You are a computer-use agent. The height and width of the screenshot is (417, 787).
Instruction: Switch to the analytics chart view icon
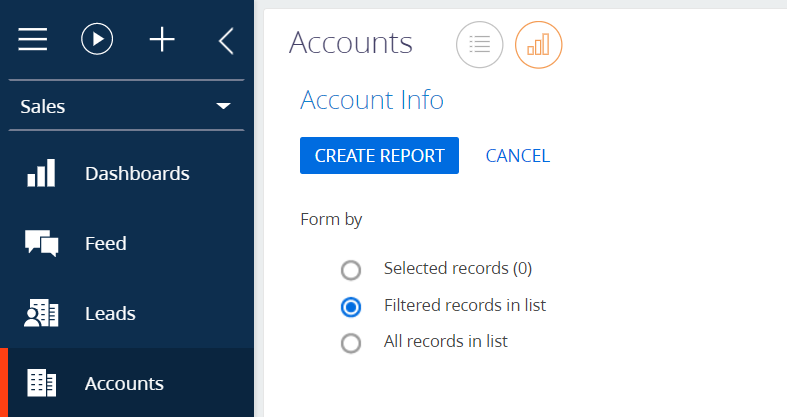[x=539, y=45]
